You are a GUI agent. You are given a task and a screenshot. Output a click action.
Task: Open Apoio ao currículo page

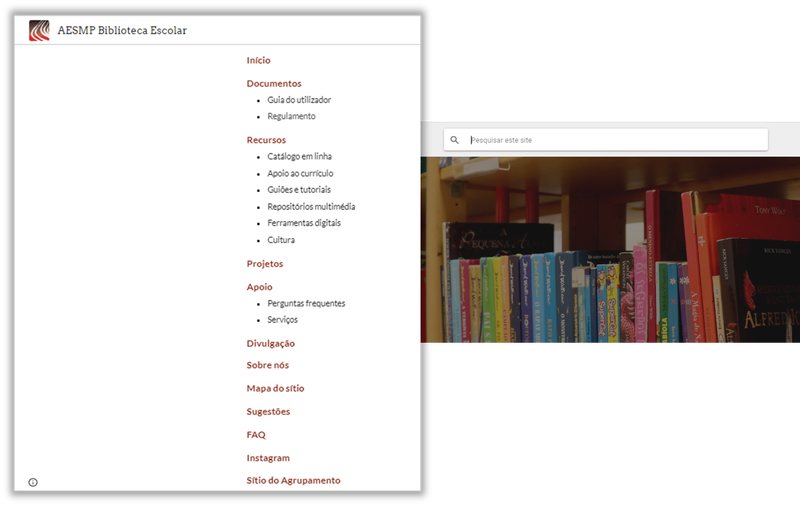coord(299,173)
